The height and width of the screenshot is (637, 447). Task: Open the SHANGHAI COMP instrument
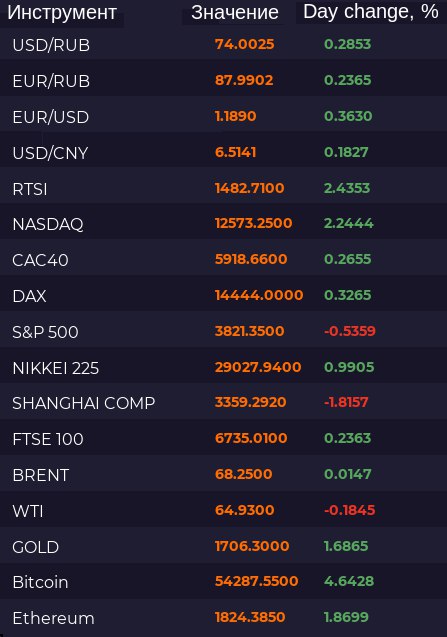pyautogui.click(x=84, y=403)
